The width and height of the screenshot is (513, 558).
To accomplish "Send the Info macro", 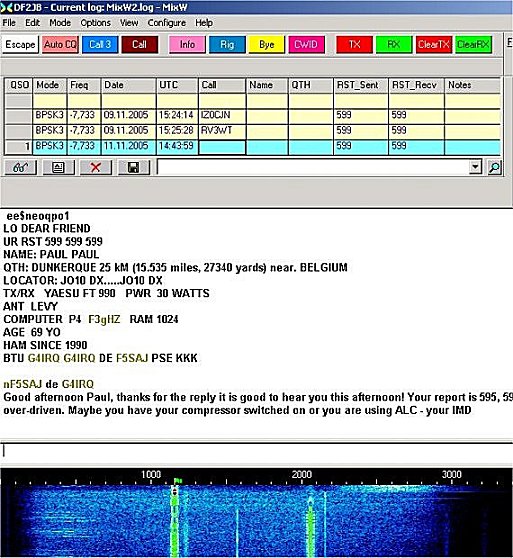I will click(187, 44).
